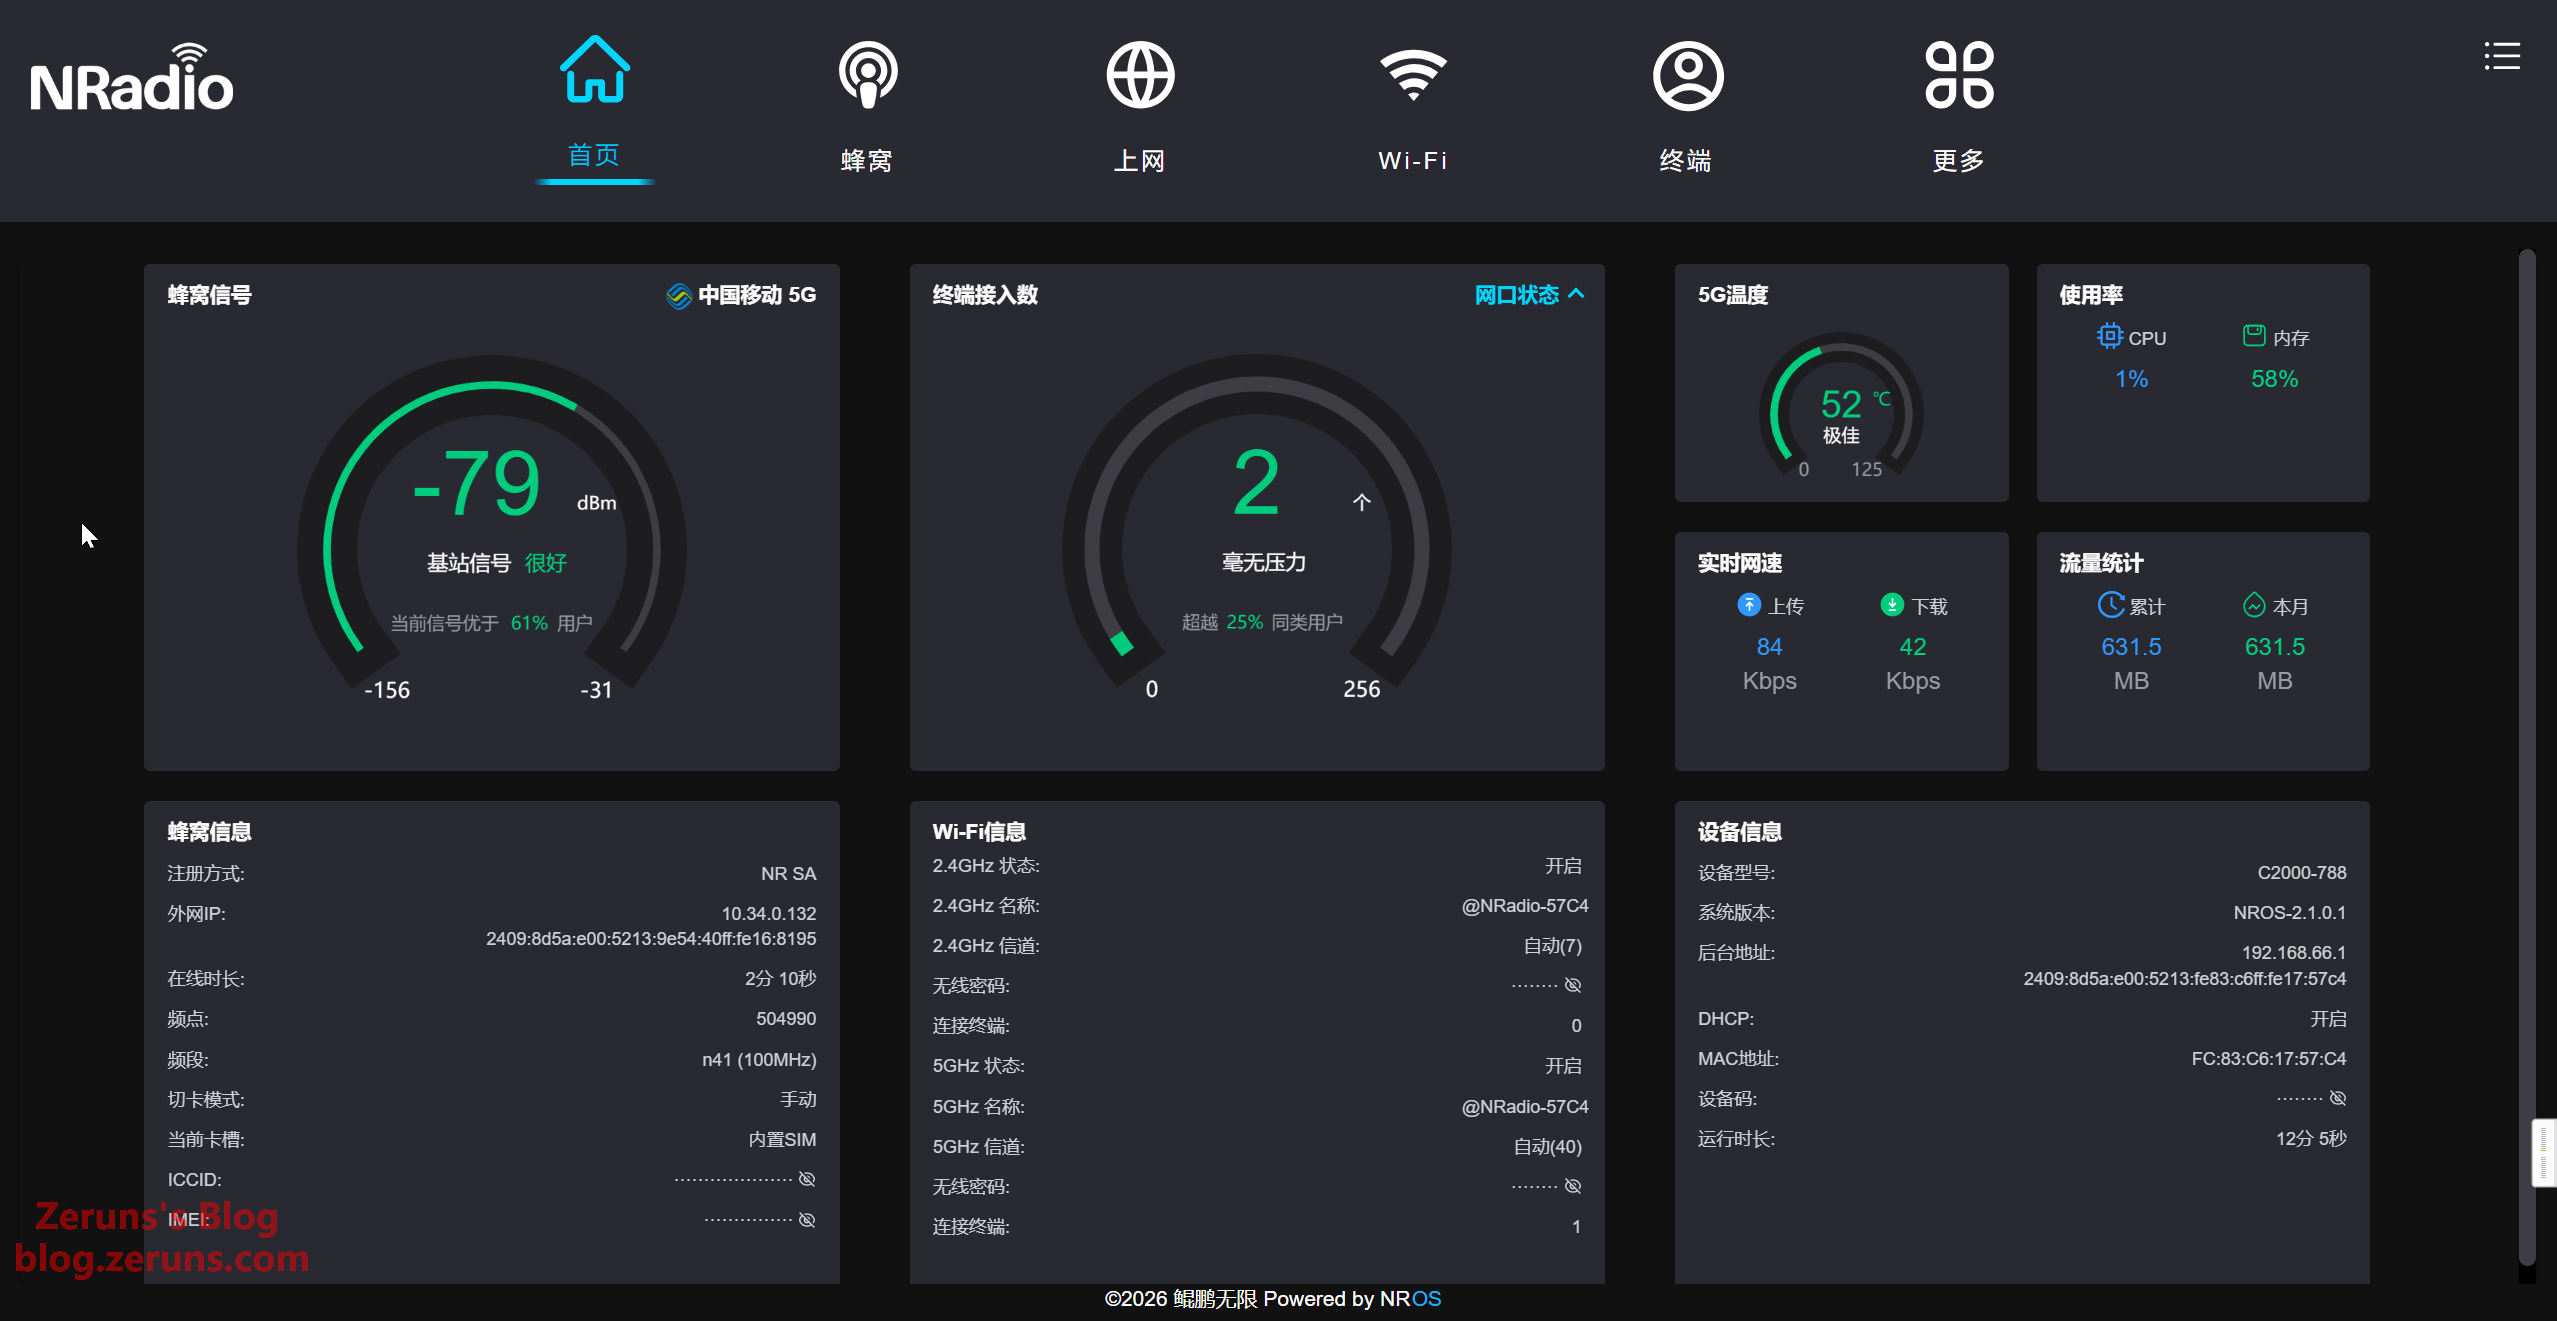2557x1321 pixels.
Task: Reveal the hidden ICCID value
Action: 807,1179
